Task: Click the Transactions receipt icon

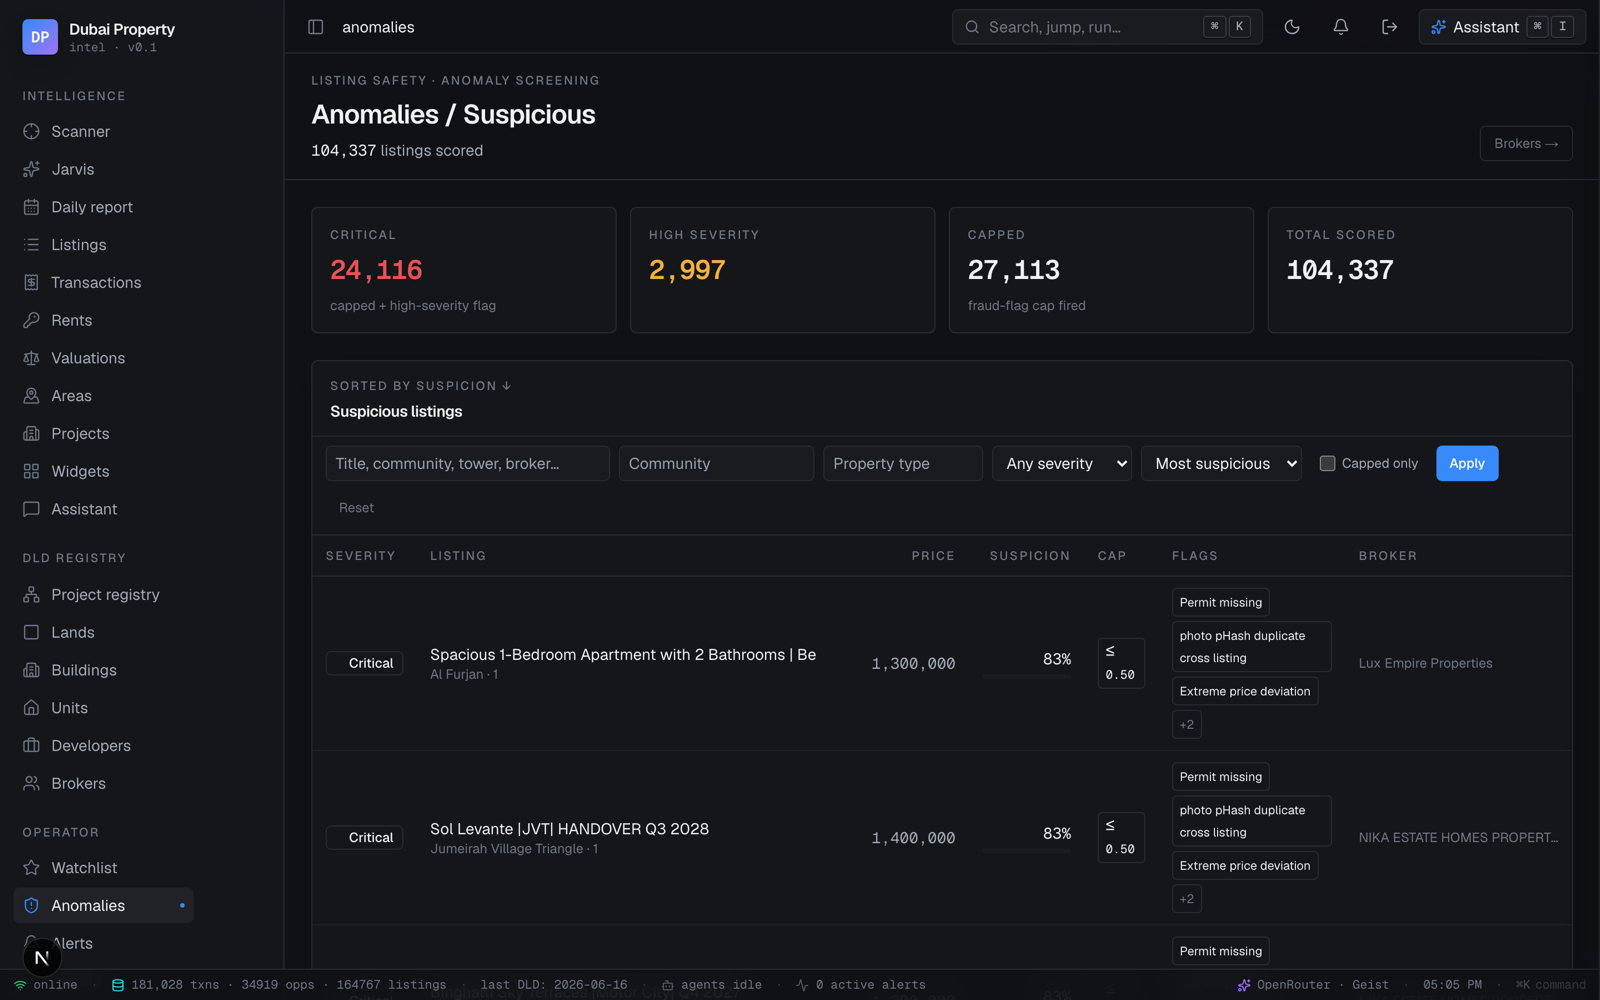Action: [31, 283]
